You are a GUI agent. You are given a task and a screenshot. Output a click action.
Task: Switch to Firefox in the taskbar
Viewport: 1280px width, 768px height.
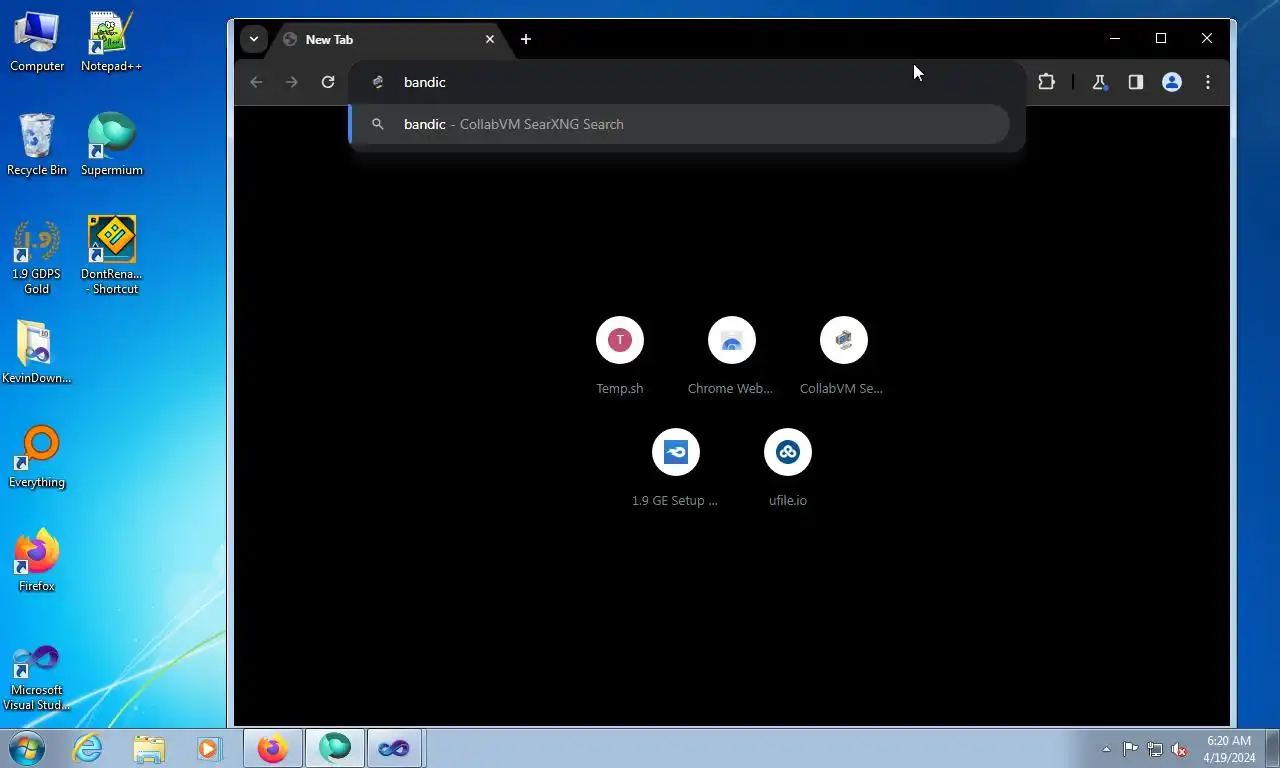[272, 748]
